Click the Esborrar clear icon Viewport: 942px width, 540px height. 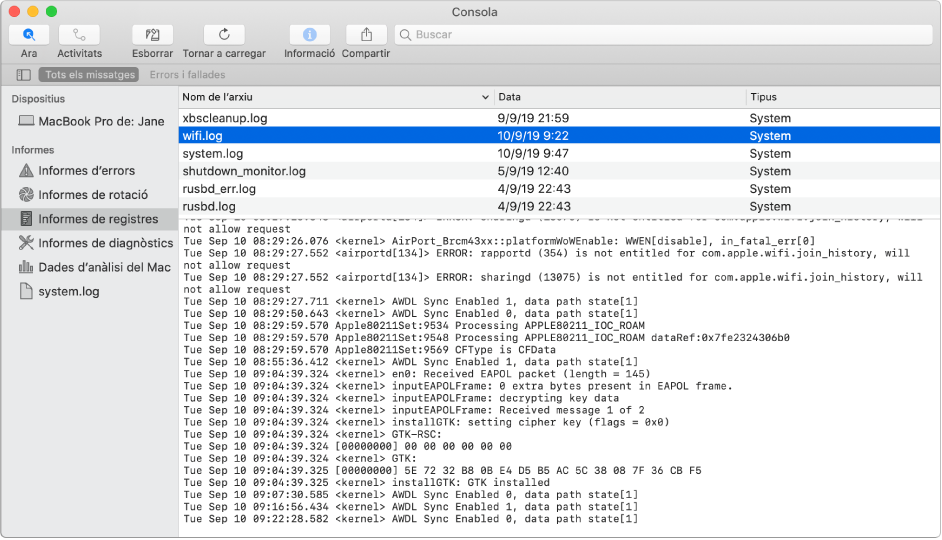(x=152, y=35)
